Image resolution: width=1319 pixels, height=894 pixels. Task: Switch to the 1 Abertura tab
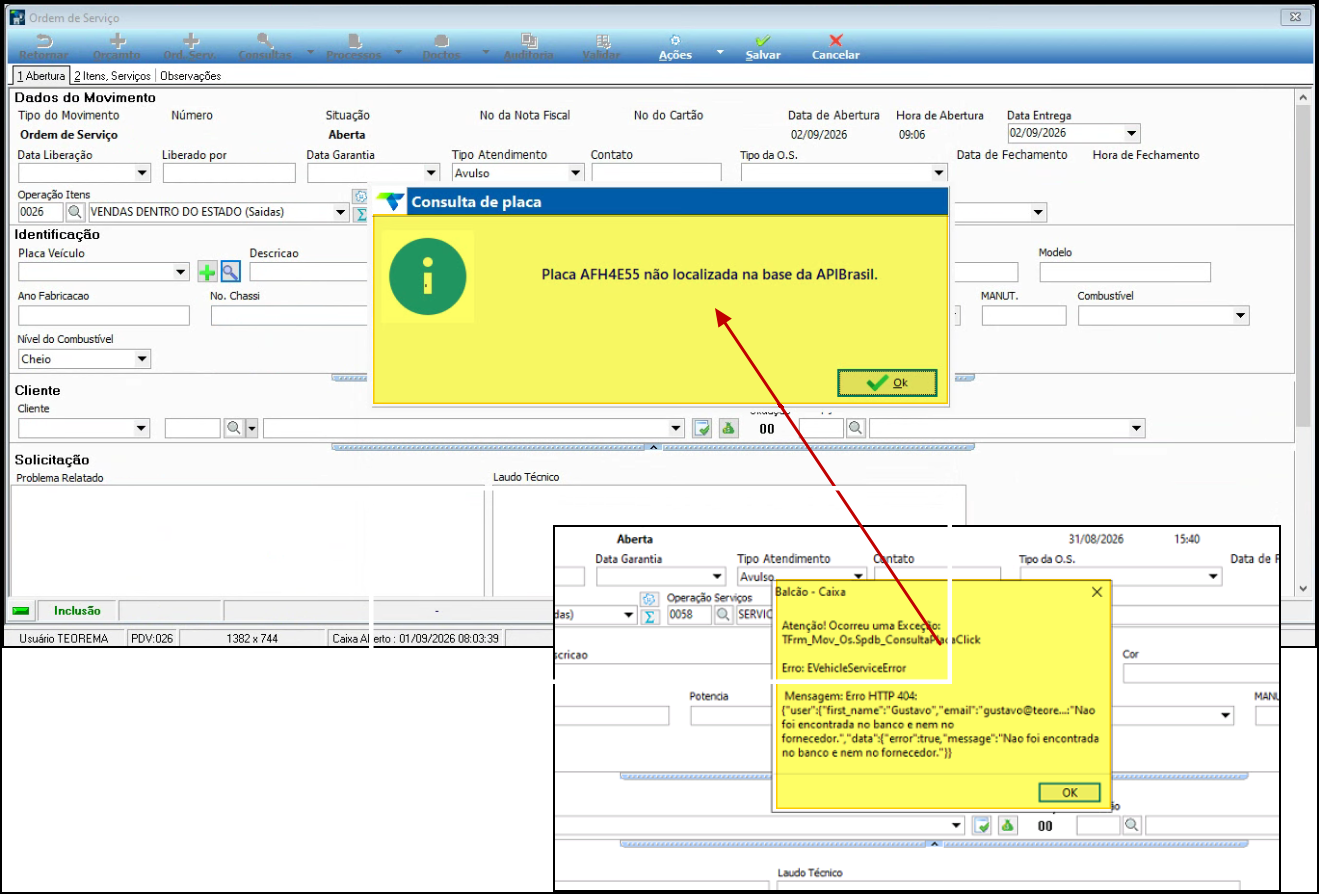[x=40, y=76]
